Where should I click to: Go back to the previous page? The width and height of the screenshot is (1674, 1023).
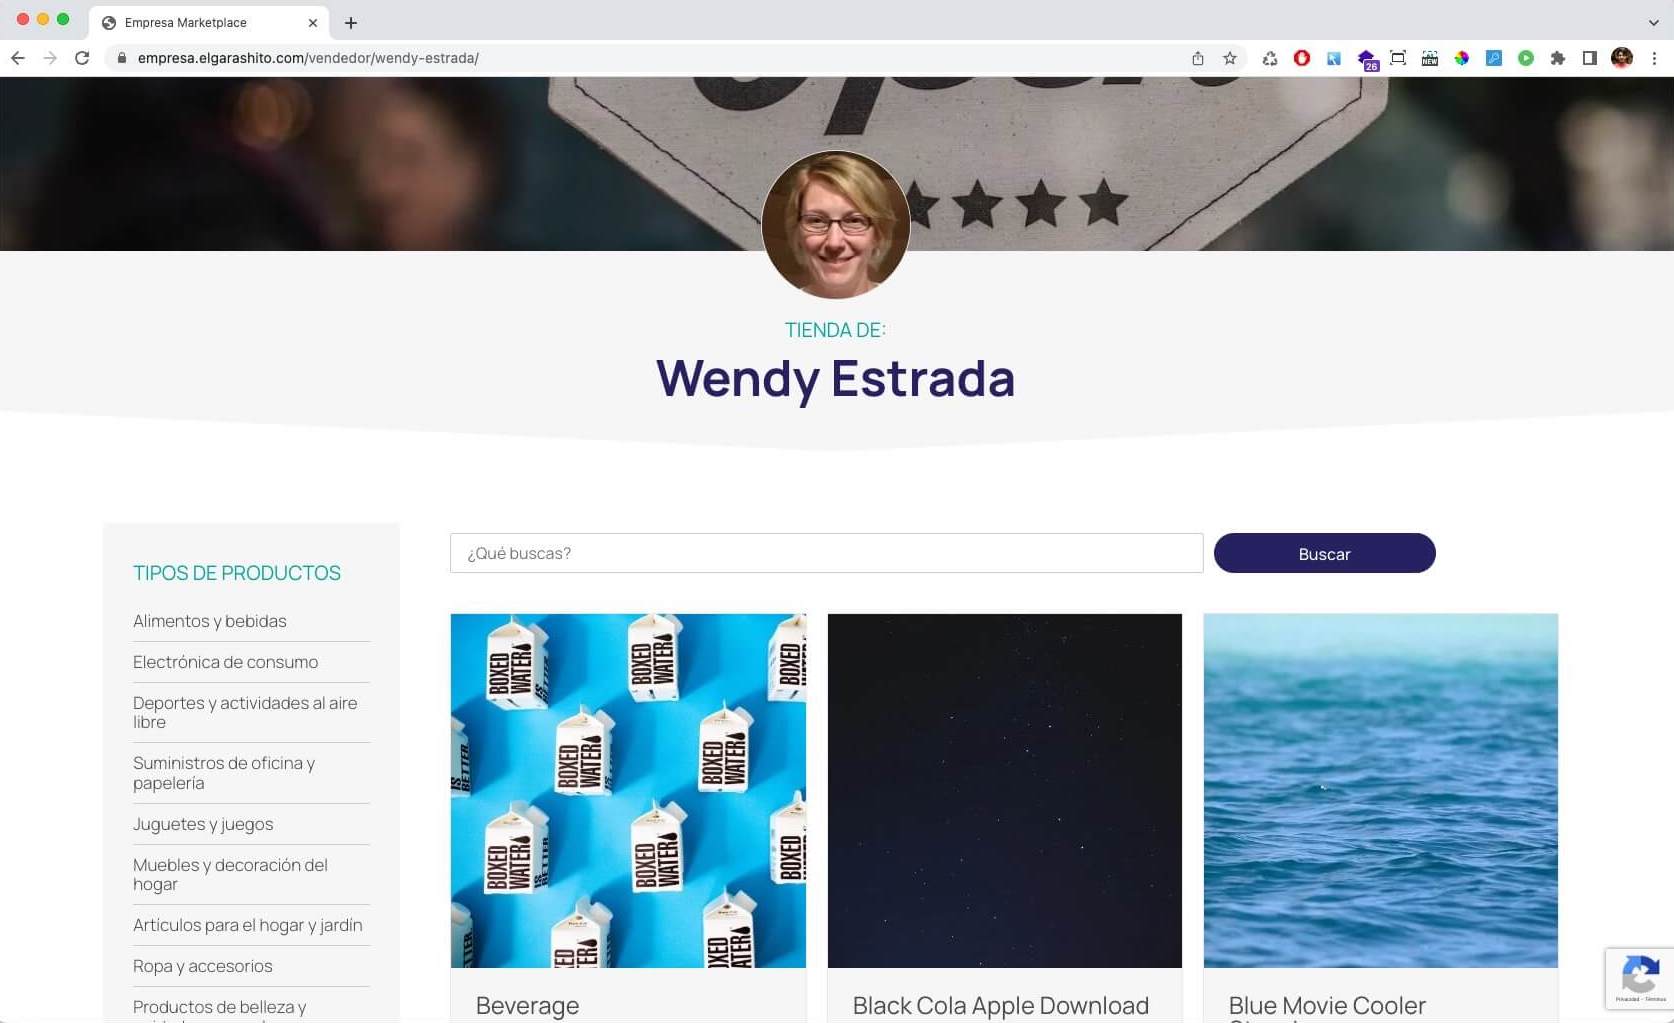18,58
